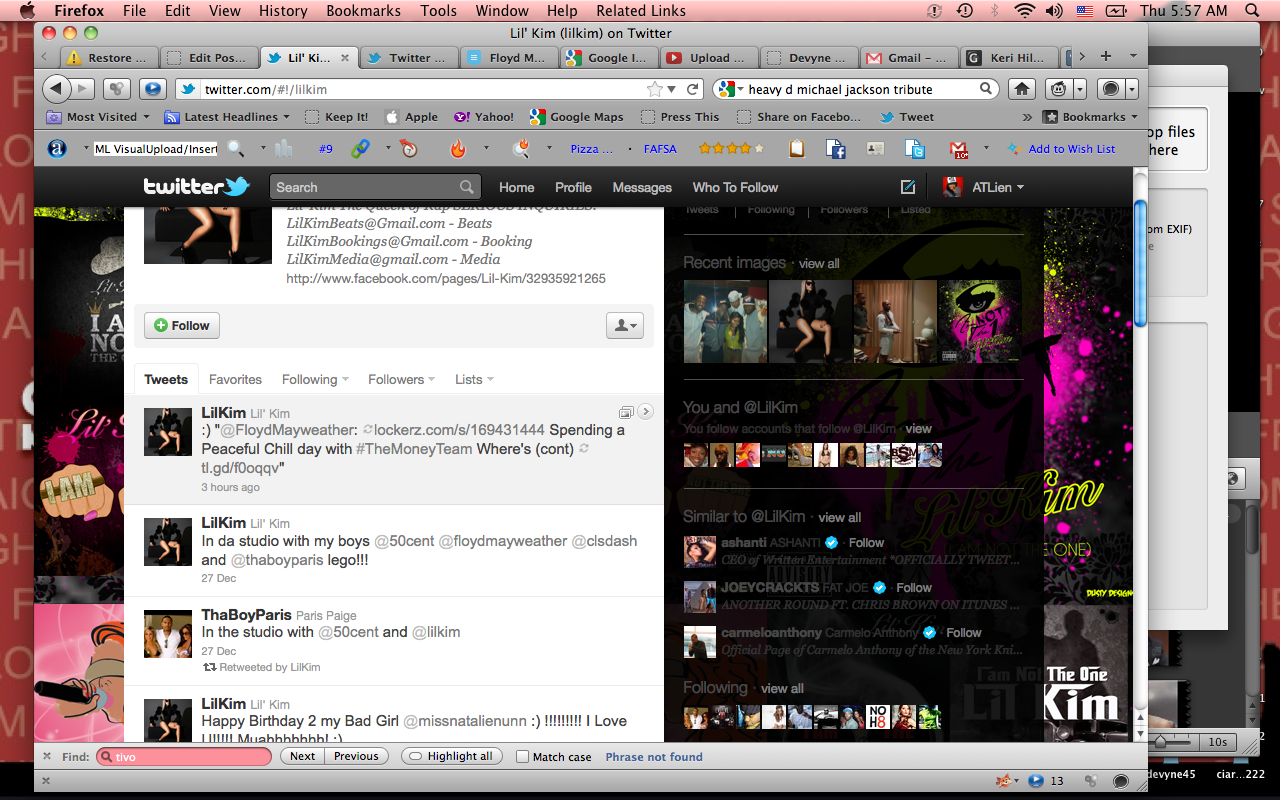Close the find bar
The image size is (1280, 800).
(45, 757)
